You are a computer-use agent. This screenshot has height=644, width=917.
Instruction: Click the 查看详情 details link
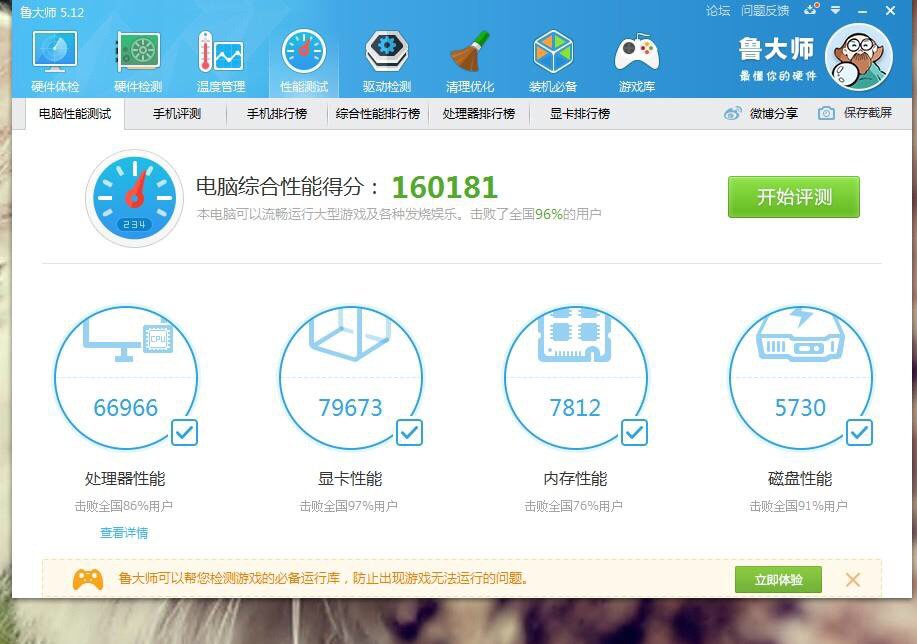point(124,533)
